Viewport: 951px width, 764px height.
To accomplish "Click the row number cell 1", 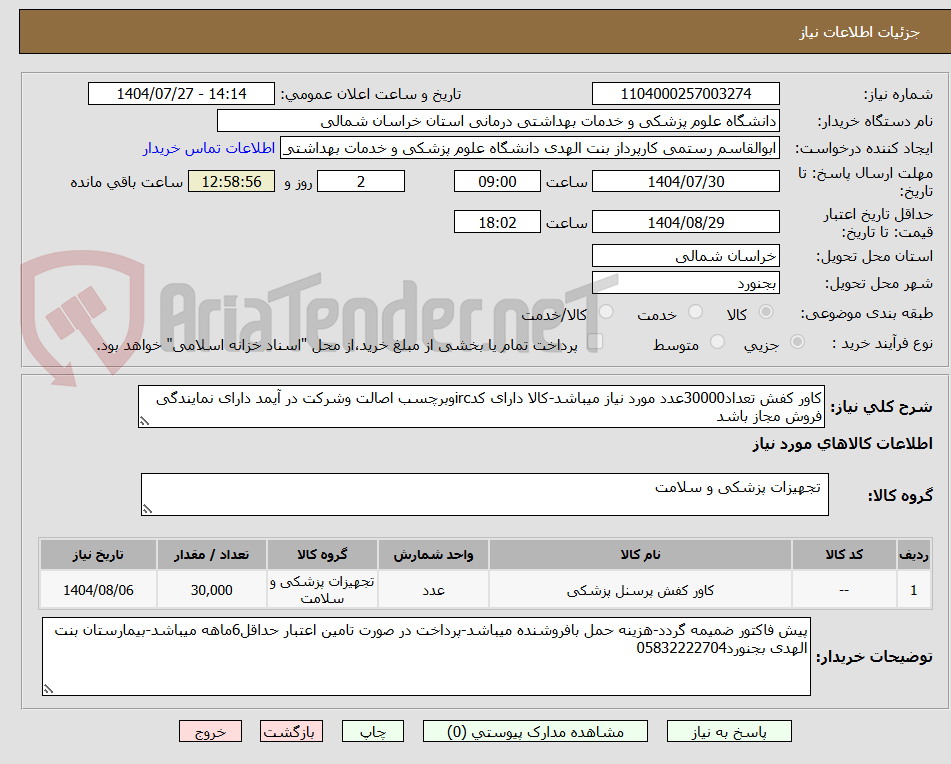I will click(x=914, y=590).
